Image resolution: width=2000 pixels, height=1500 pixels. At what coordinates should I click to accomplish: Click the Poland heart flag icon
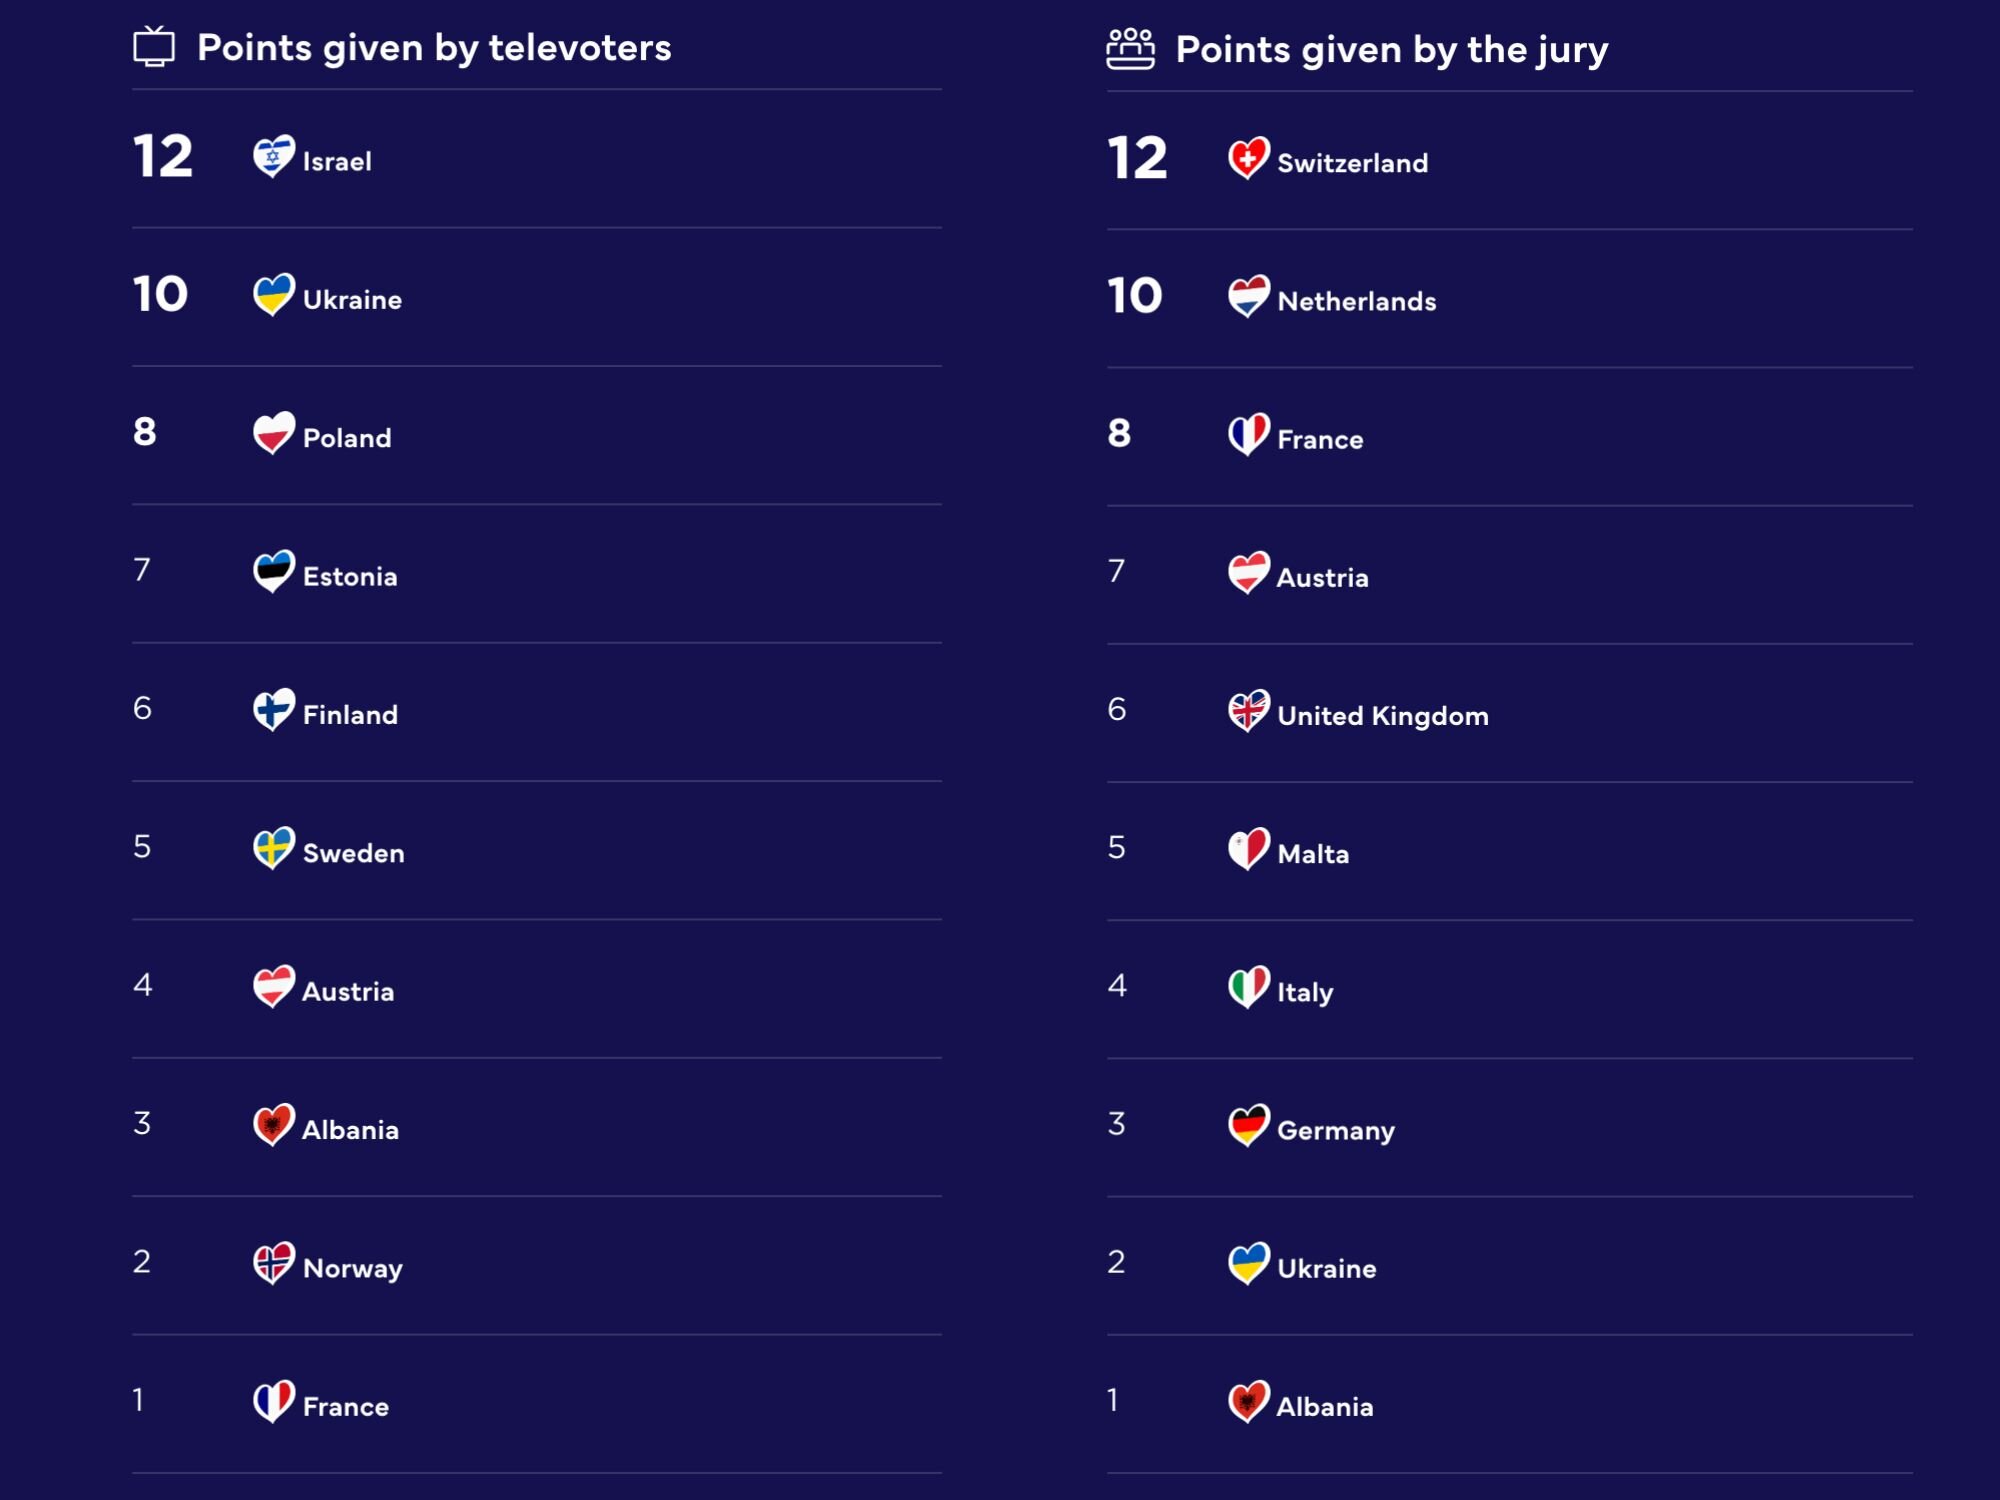coord(273,433)
